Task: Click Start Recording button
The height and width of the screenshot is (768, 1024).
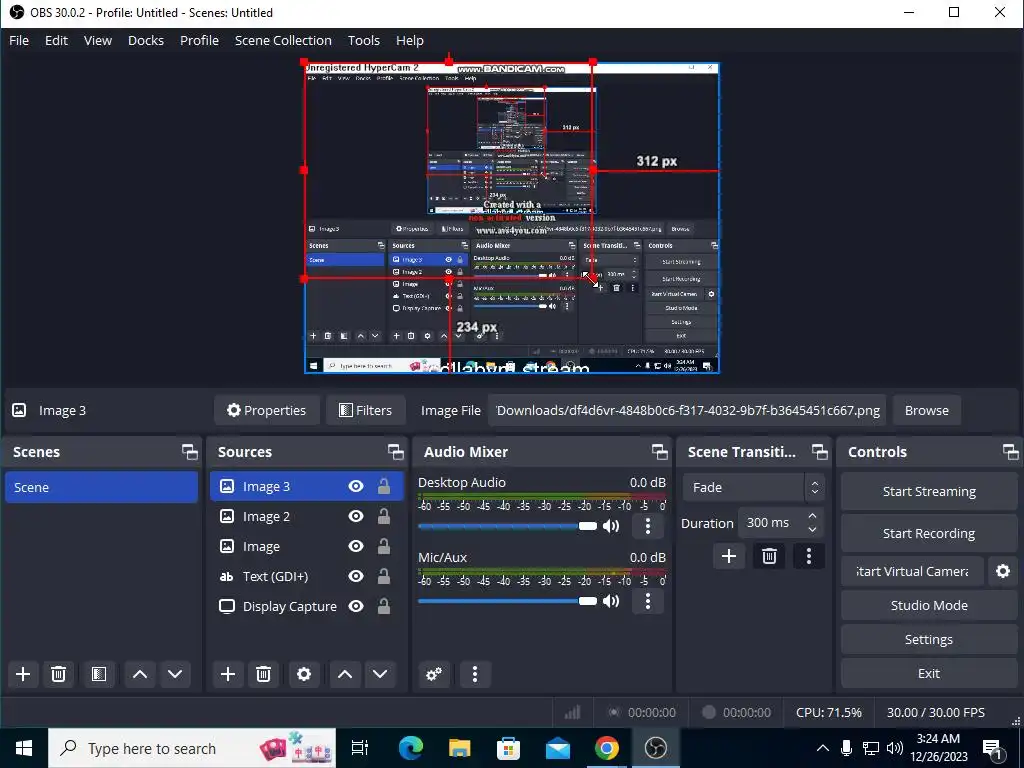Action: pyautogui.click(x=929, y=534)
